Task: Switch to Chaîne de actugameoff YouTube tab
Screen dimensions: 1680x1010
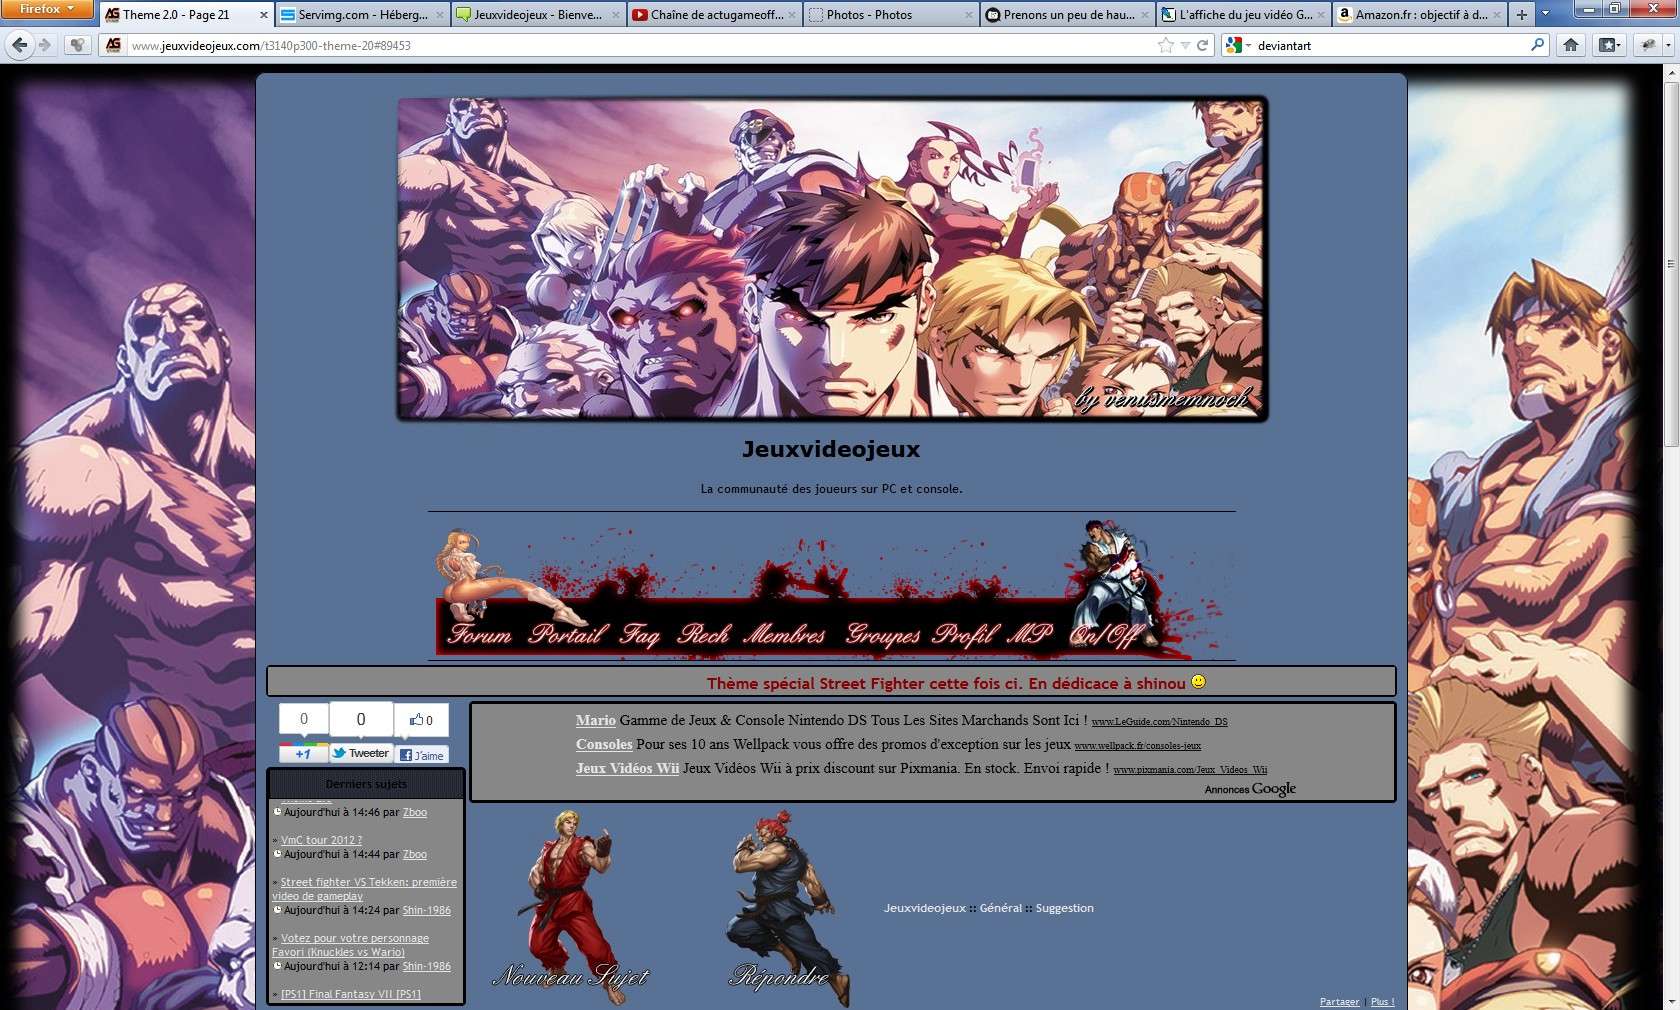Action: tap(714, 15)
